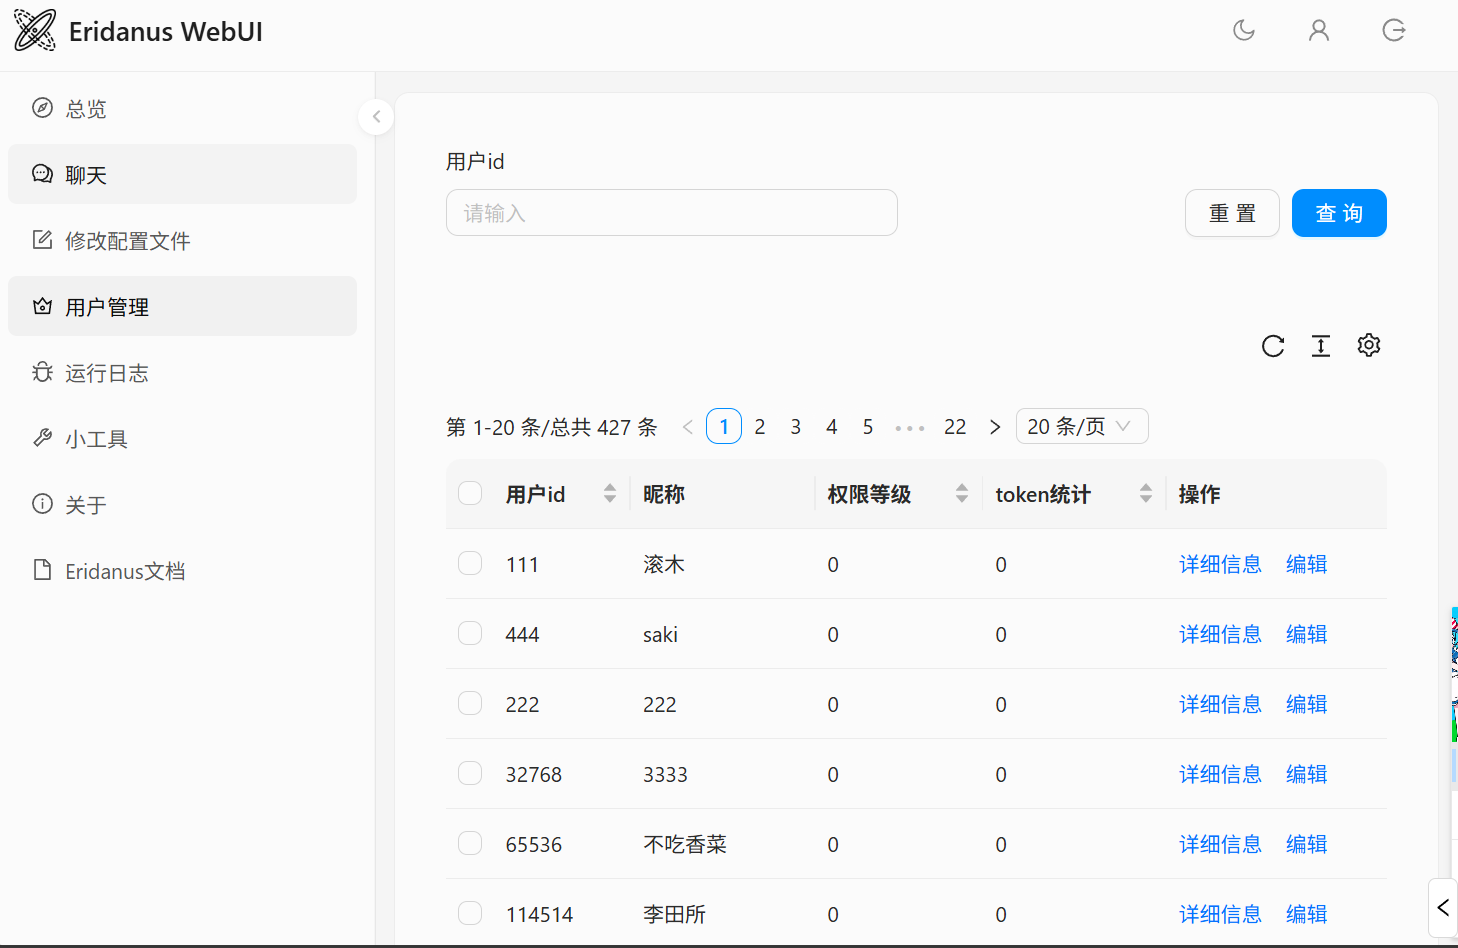Sort table by 用户id column arrows
Screen dimensions: 1458x948
click(x=610, y=494)
